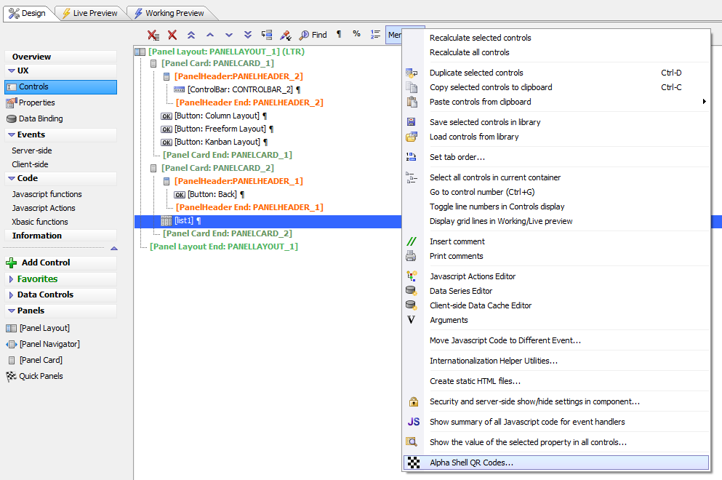Screen dimensions: 722x480
Task: Open Javascript functions
Action: (47, 194)
